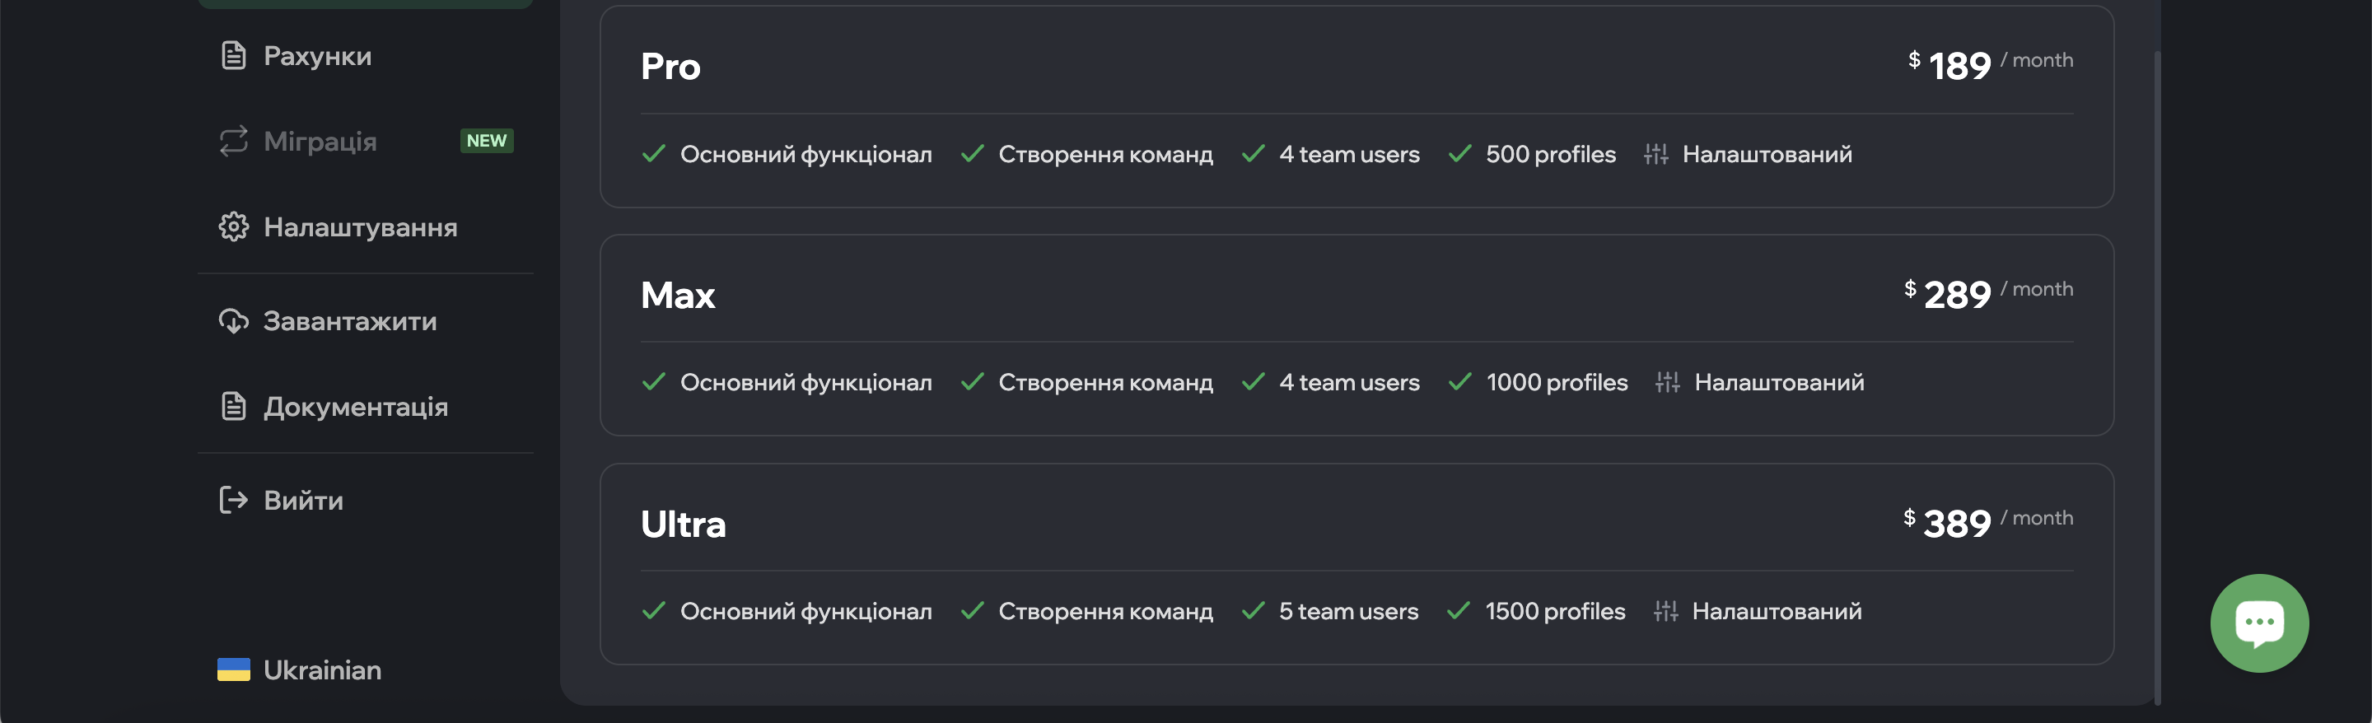The image size is (2372, 723).
Task: Open the live chat support bubble
Action: click(2259, 623)
